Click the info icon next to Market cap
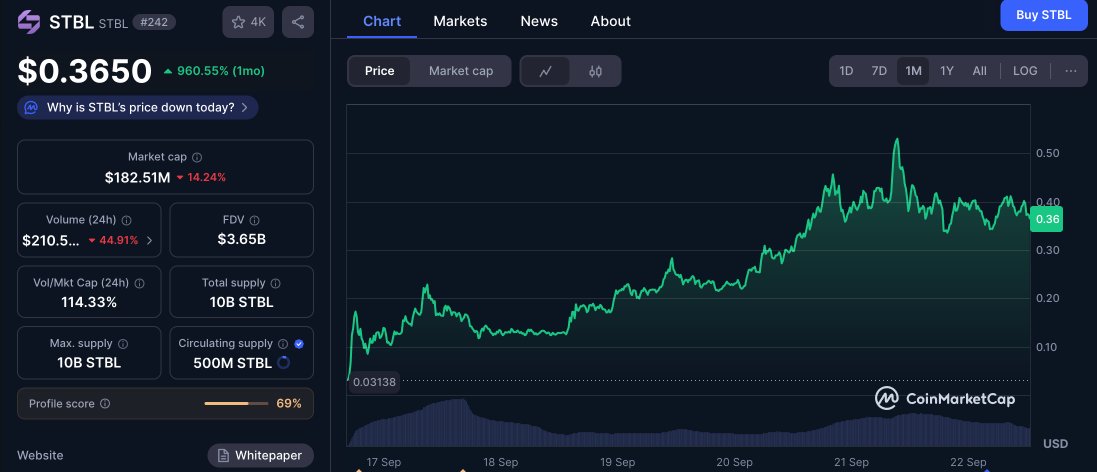The height and width of the screenshot is (472, 1097). tap(197, 157)
